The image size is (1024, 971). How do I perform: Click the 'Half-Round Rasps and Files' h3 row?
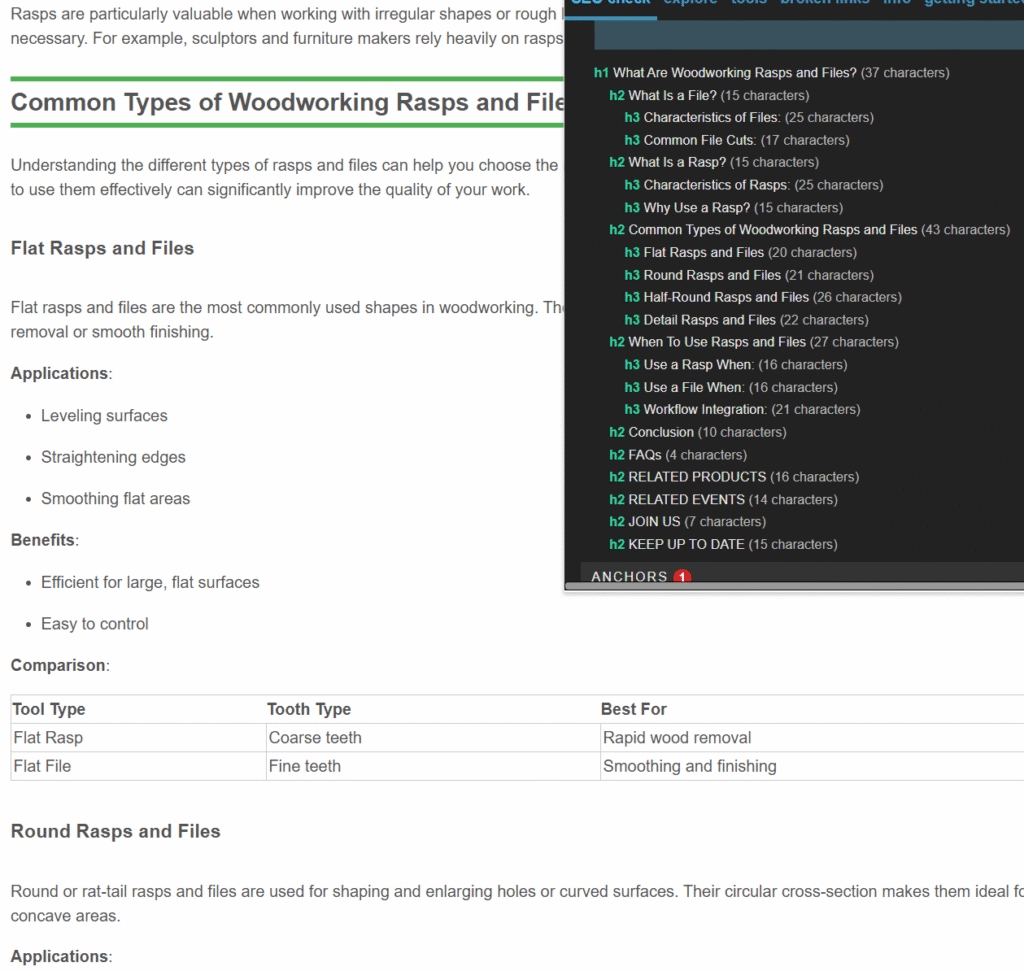tap(763, 297)
